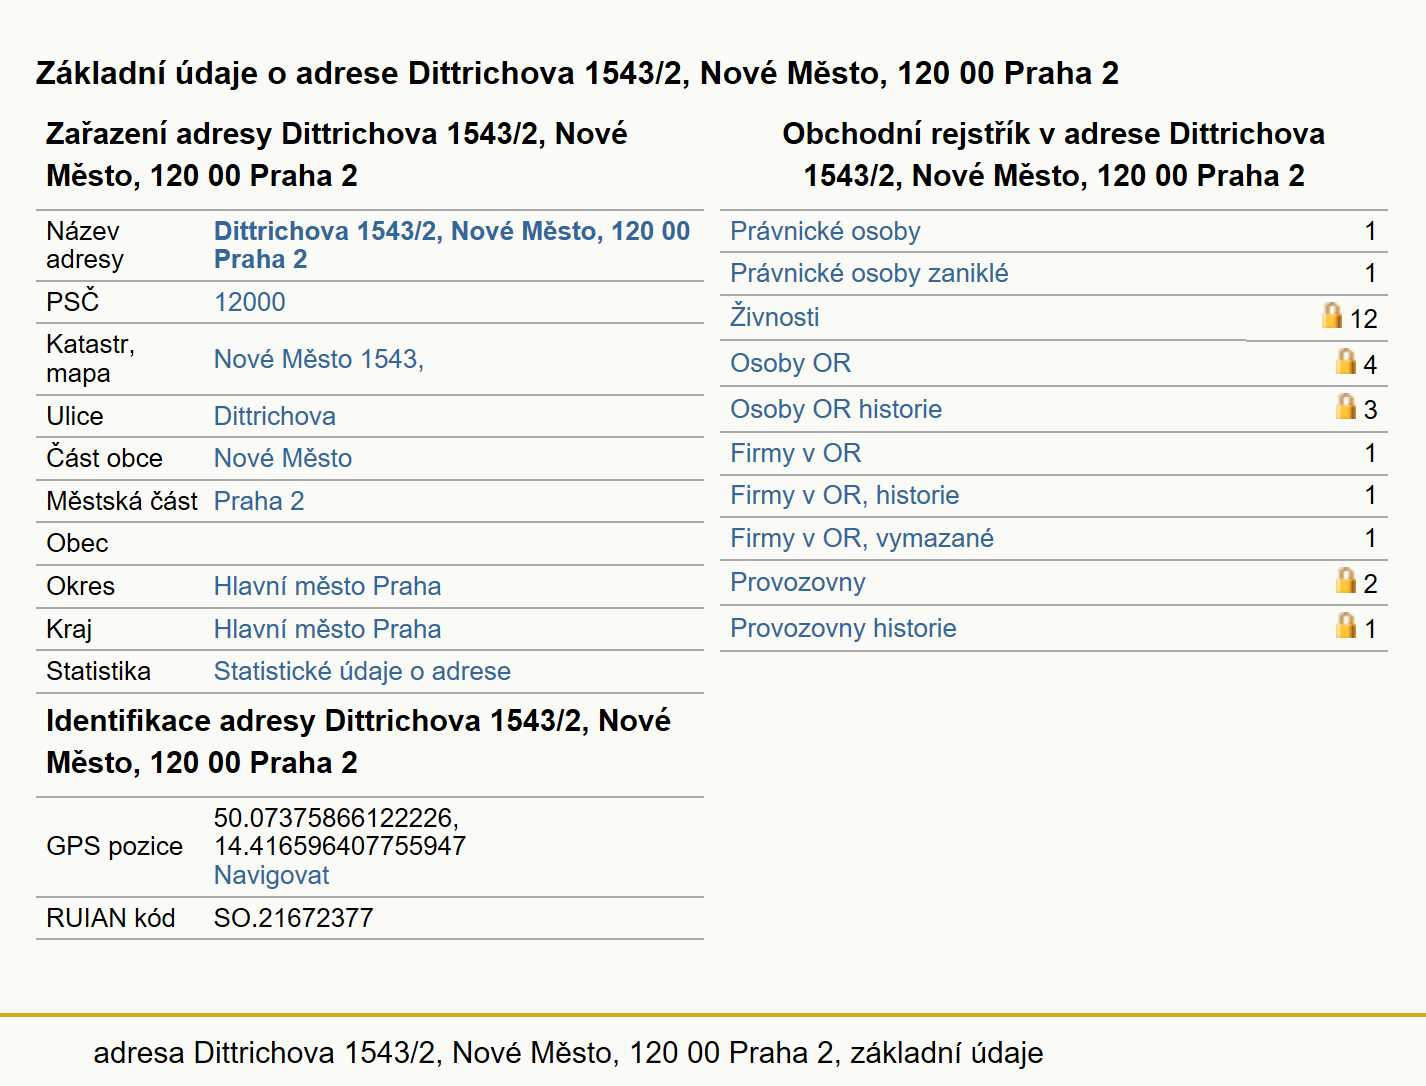
Task: Open Provozovny historie link
Action: click(843, 628)
